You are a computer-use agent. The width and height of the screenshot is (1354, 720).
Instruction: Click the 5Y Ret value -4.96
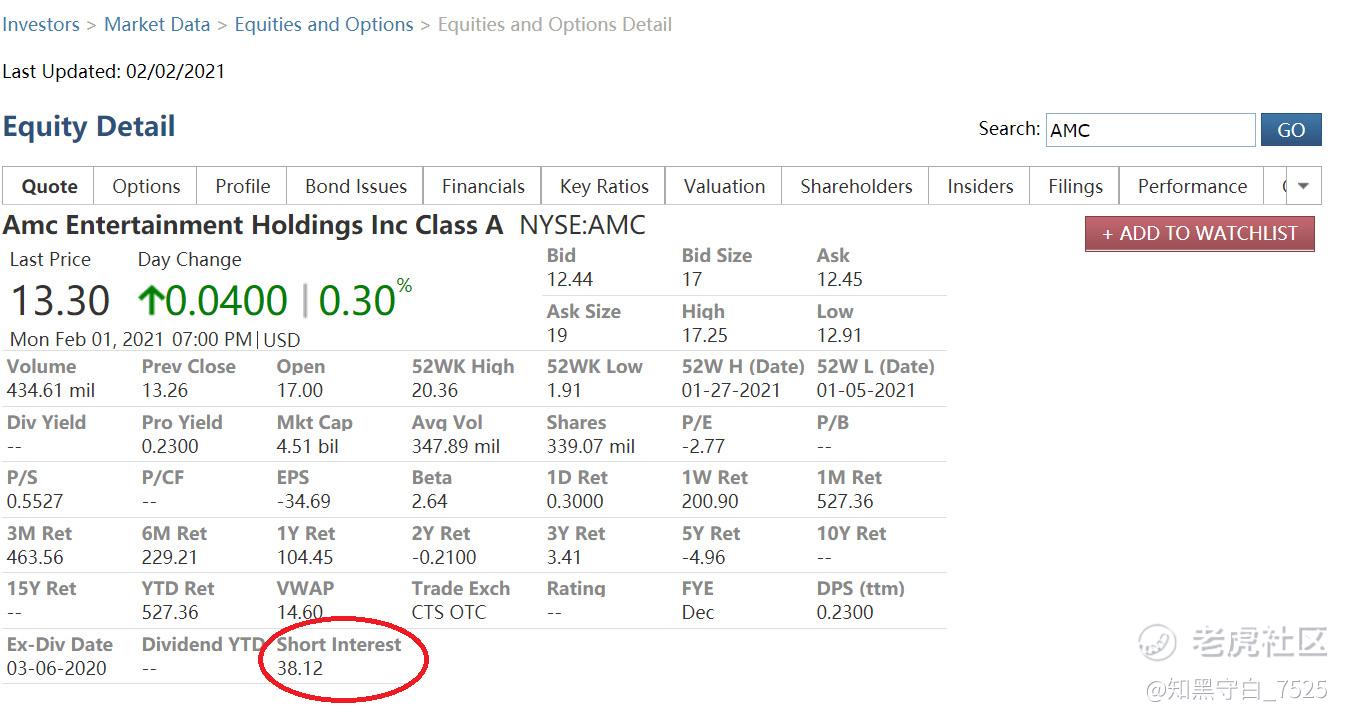pos(704,558)
